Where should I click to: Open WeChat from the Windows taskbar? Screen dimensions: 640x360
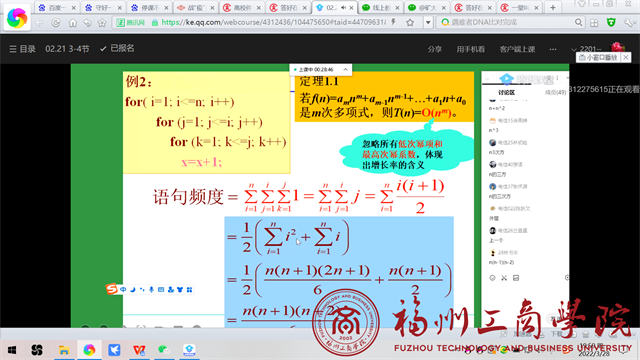(164, 350)
